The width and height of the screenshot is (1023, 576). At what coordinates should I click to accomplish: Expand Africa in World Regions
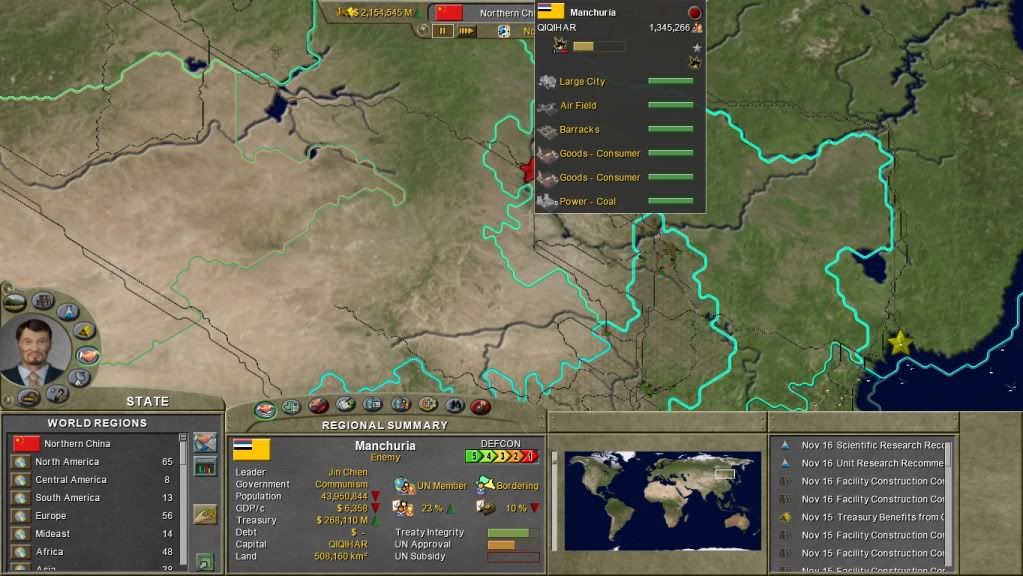tap(94, 552)
